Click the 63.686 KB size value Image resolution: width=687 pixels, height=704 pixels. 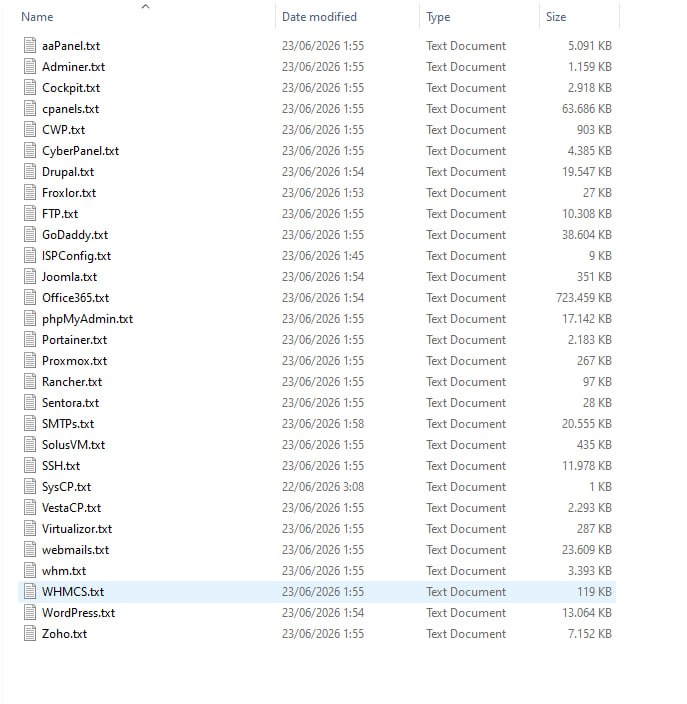(x=587, y=109)
